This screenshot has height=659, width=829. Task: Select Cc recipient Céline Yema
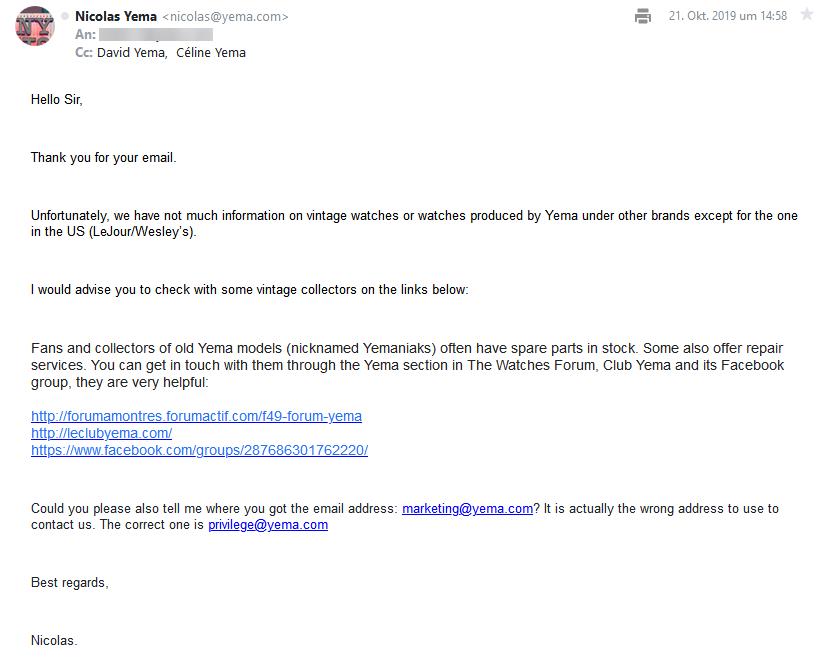pos(211,53)
